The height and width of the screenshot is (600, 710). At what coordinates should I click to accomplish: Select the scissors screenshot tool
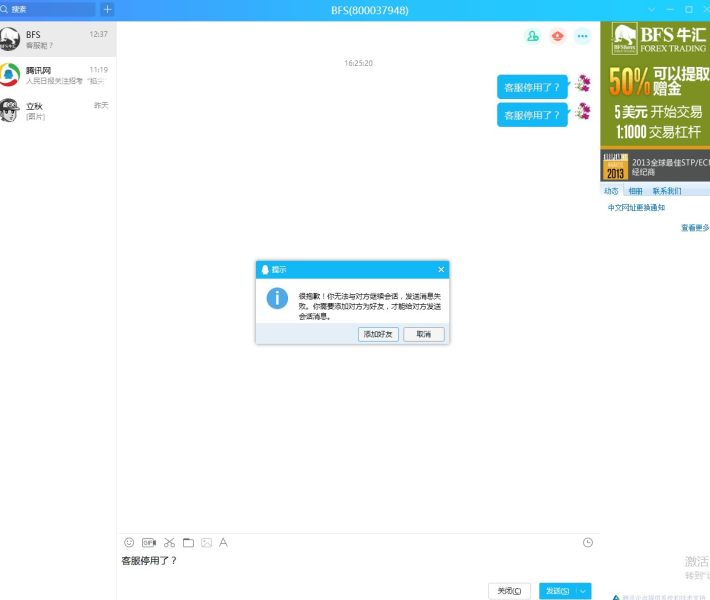pos(169,542)
